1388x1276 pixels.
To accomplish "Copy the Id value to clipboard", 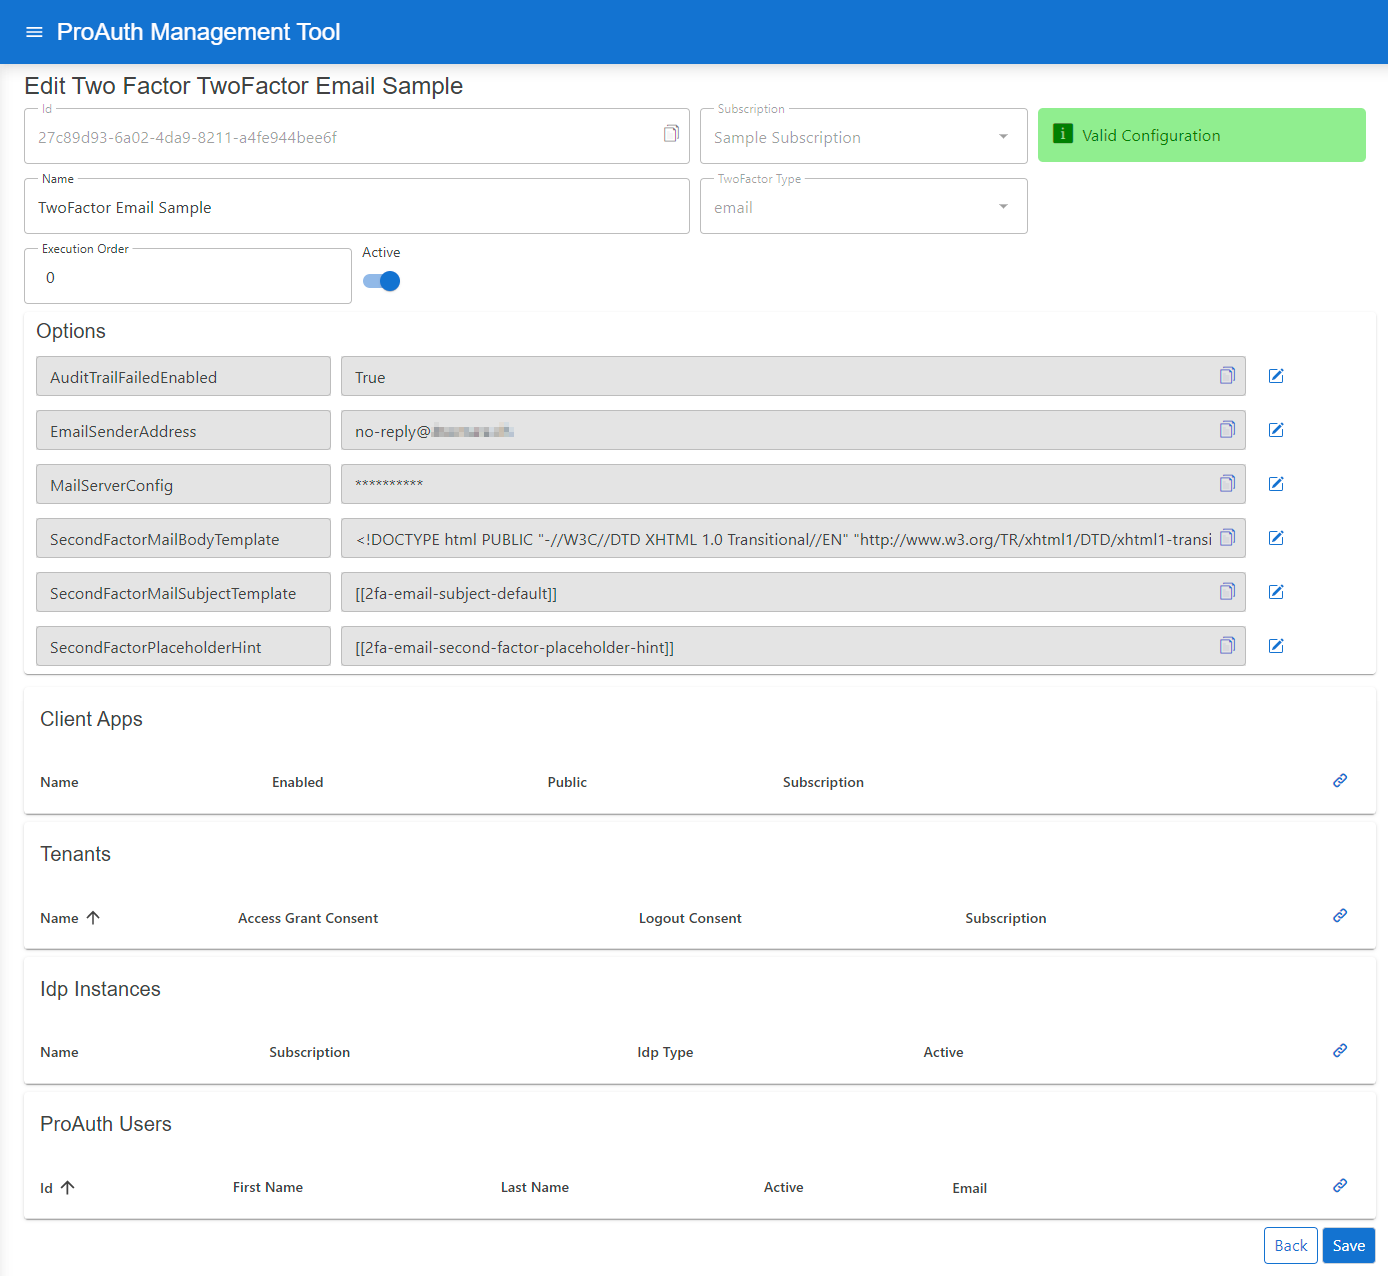I will [671, 134].
